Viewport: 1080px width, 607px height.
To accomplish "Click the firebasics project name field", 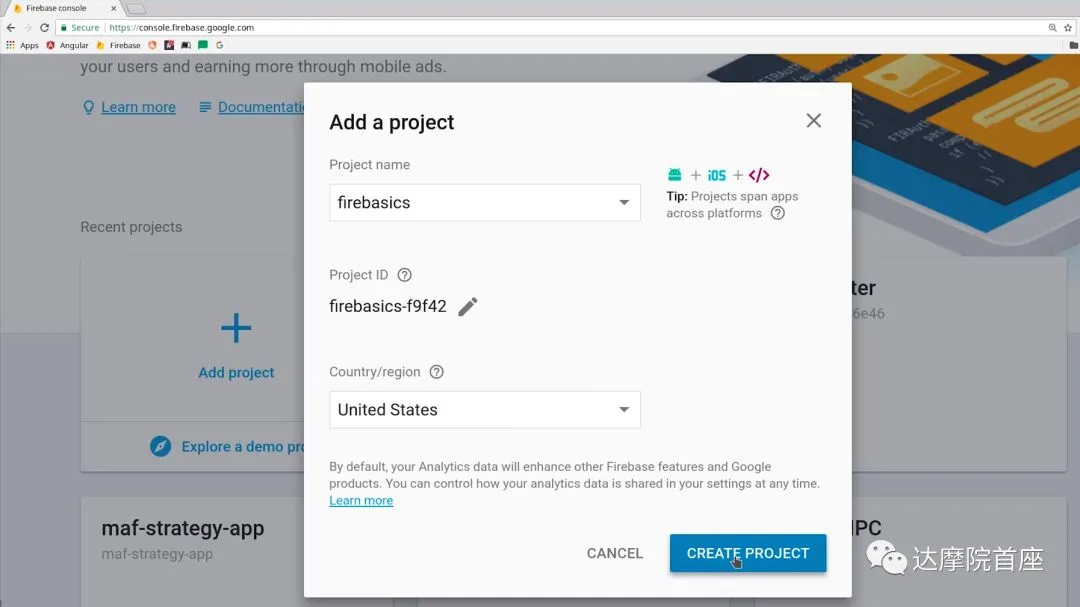I will point(485,203).
